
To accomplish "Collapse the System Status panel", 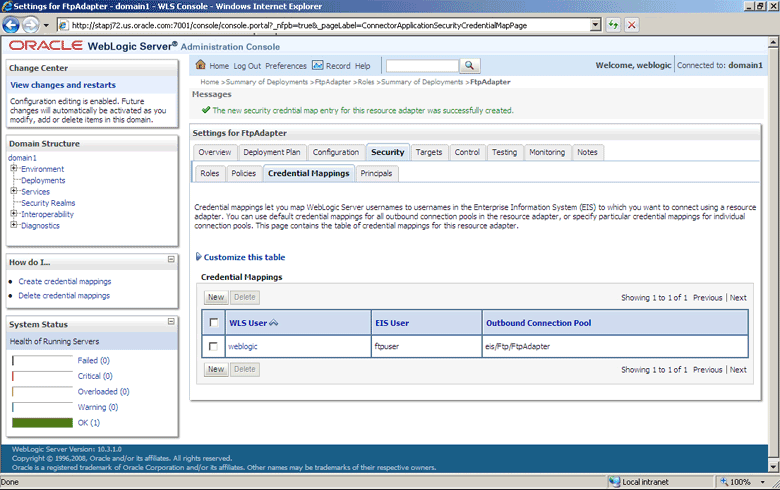I will (x=171, y=324).
